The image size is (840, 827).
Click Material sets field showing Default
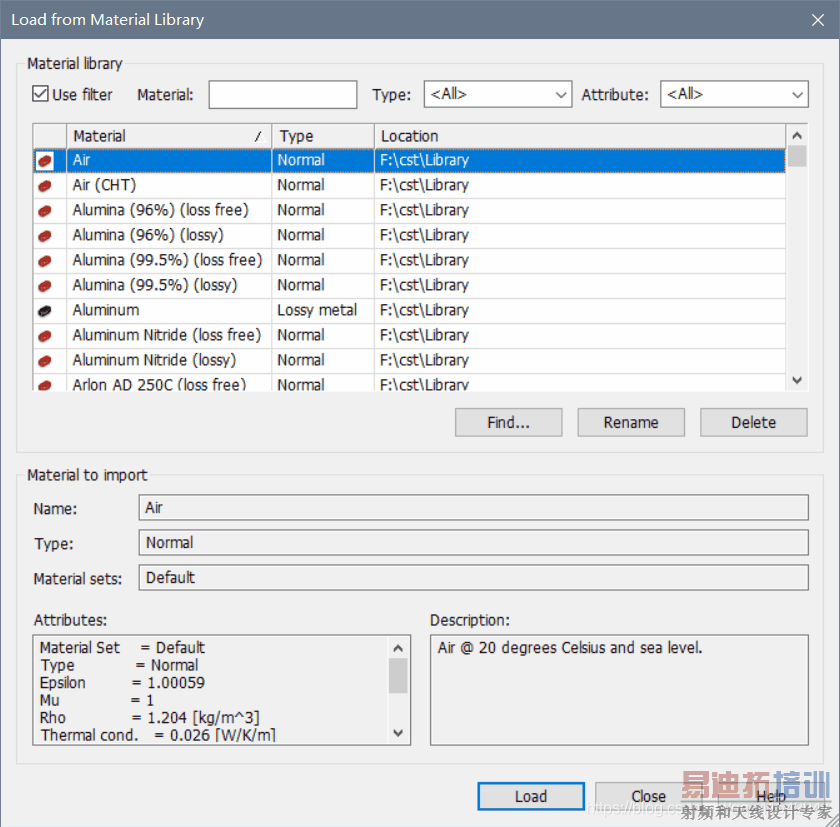coord(474,577)
